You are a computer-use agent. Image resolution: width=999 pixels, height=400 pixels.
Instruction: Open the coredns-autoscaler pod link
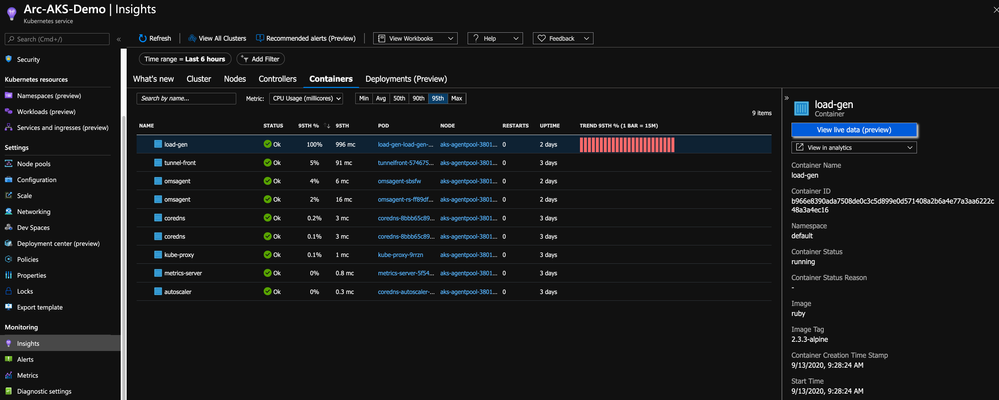click(405, 291)
